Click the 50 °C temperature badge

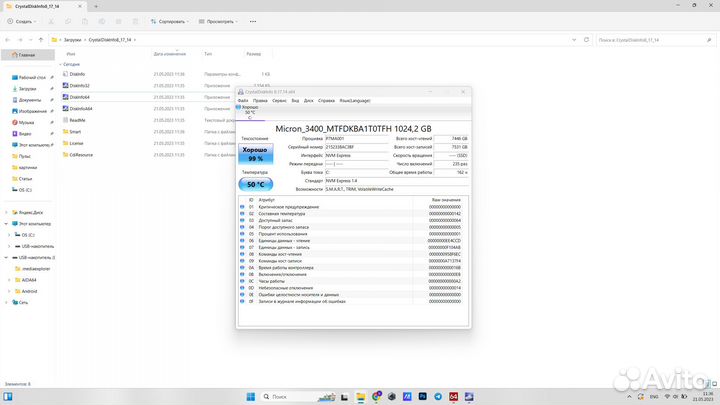(x=255, y=184)
